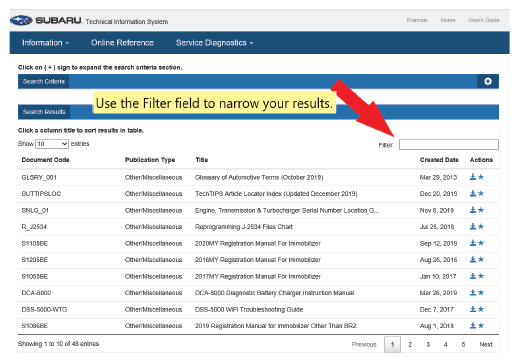Favorite the DSS-5000-WTG troubleshooting guide
The image size is (519, 362).
pyautogui.click(x=481, y=309)
